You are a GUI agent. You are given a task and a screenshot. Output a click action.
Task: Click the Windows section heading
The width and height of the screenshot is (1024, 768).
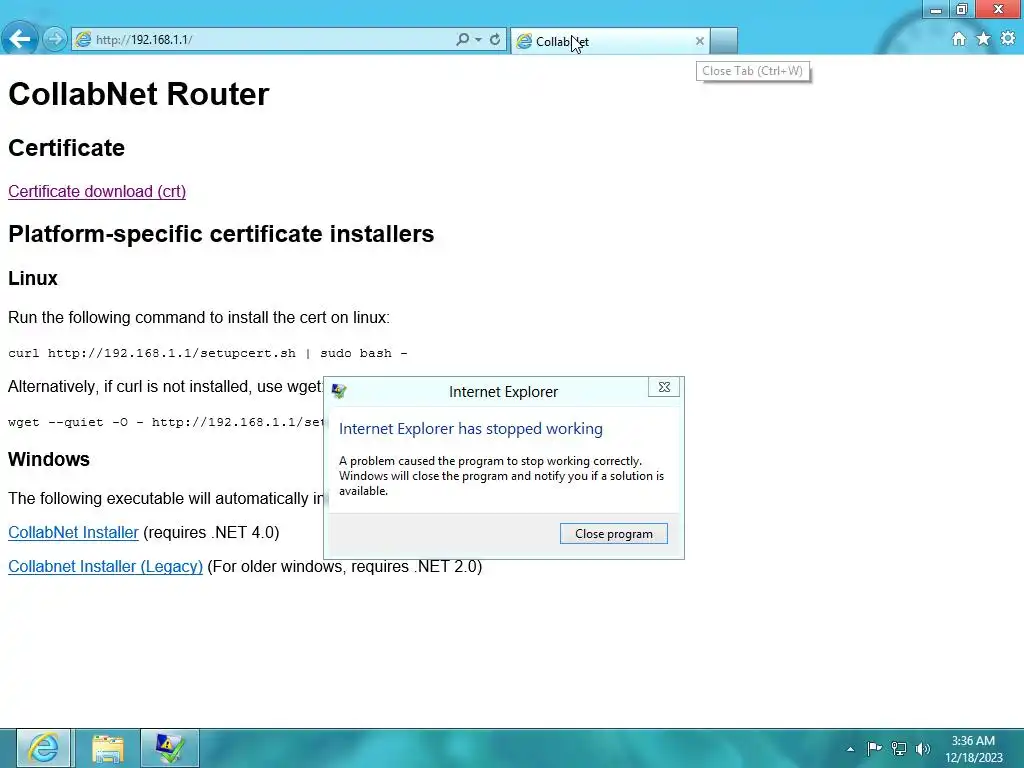point(49,459)
